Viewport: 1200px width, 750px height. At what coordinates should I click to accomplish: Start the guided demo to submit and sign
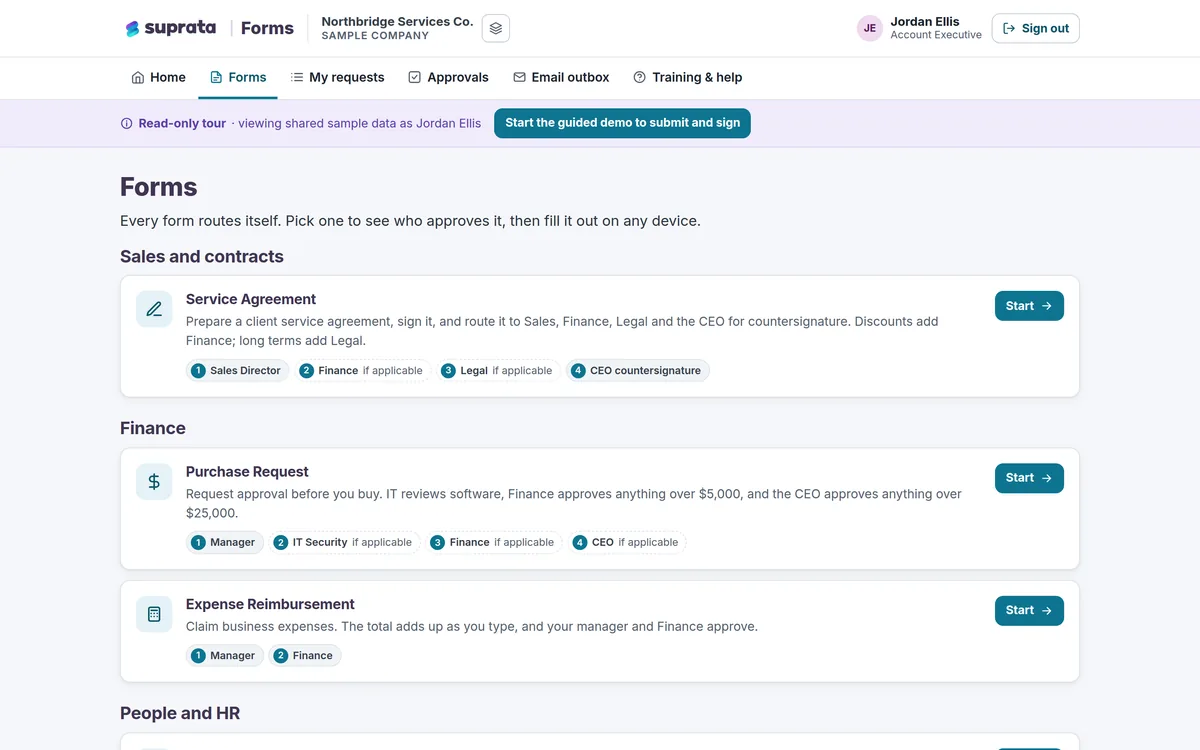coord(622,123)
